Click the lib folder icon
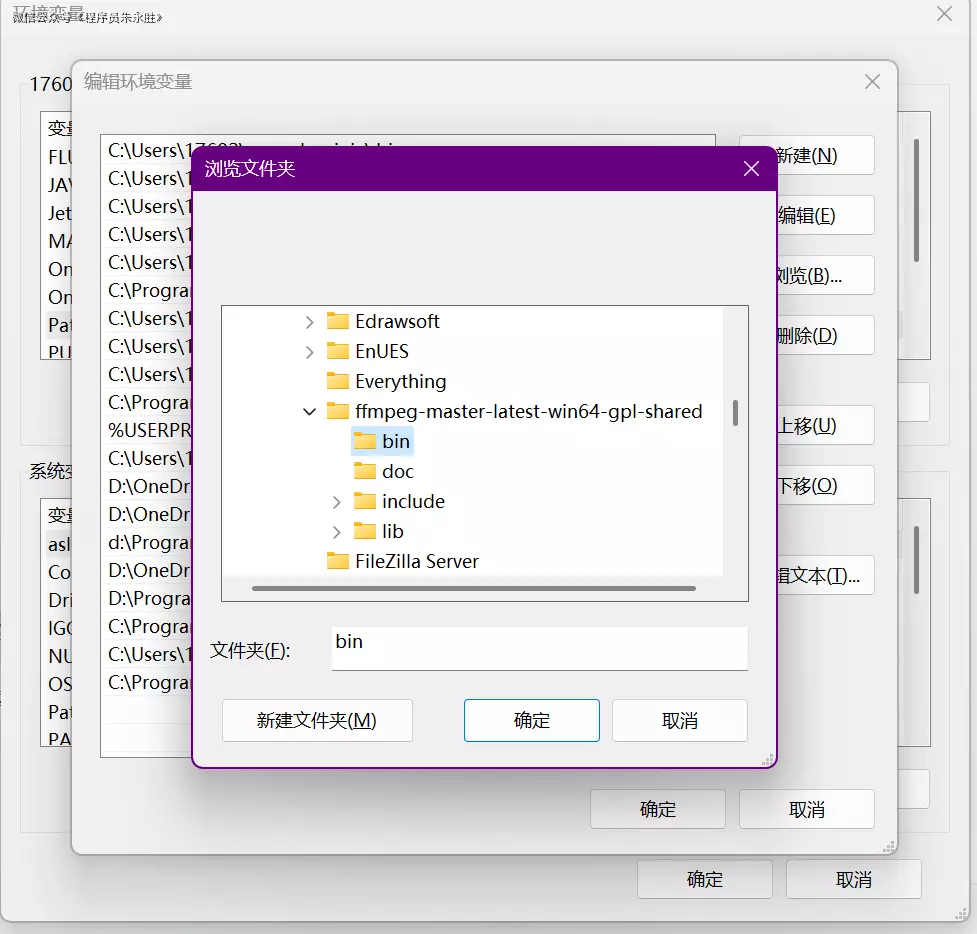977x934 pixels. (x=365, y=531)
